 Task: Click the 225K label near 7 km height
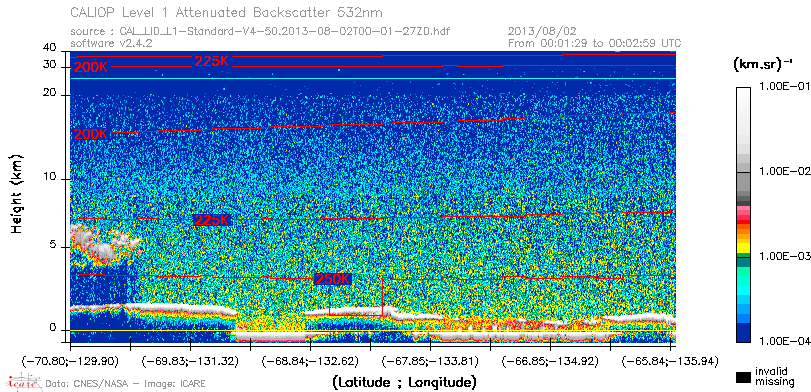[x=212, y=220]
